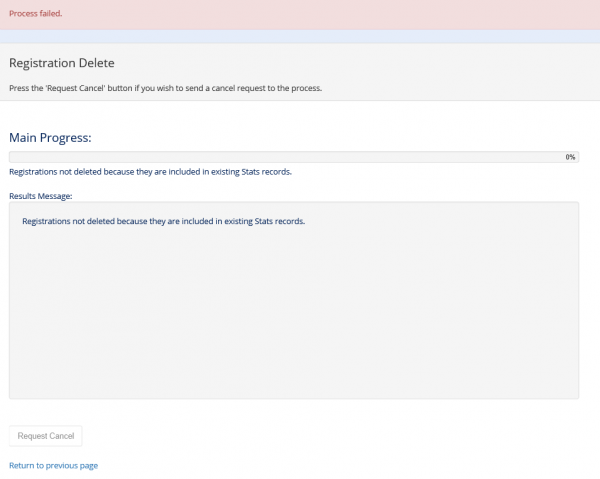Screen dimensions: 600x479
Task: Focus the Results Message output box
Action: coord(294,300)
